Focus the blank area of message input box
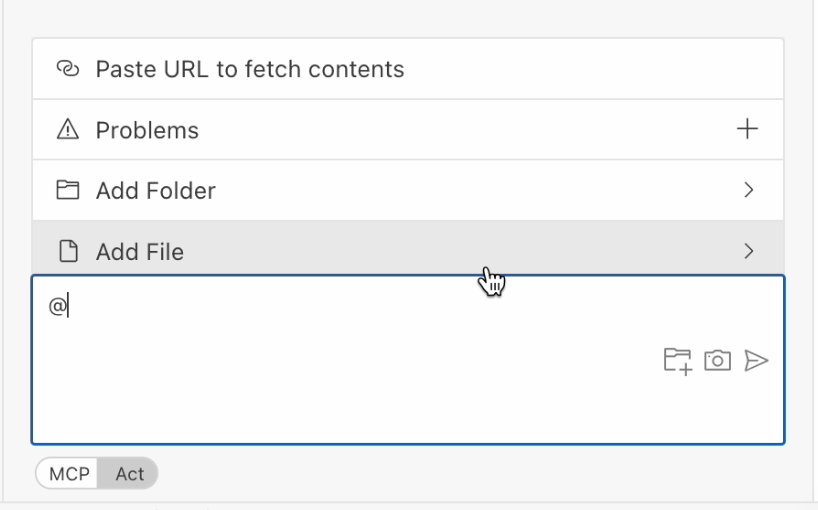 point(350,390)
